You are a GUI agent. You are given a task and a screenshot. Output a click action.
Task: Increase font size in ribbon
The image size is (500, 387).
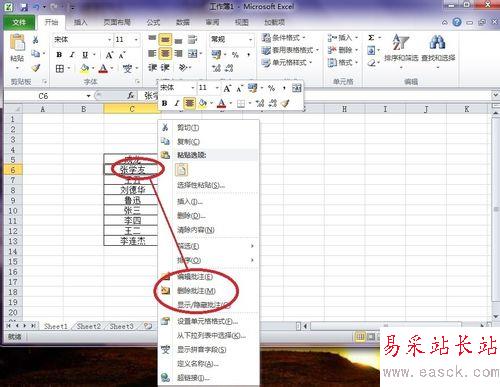point(109,55)
